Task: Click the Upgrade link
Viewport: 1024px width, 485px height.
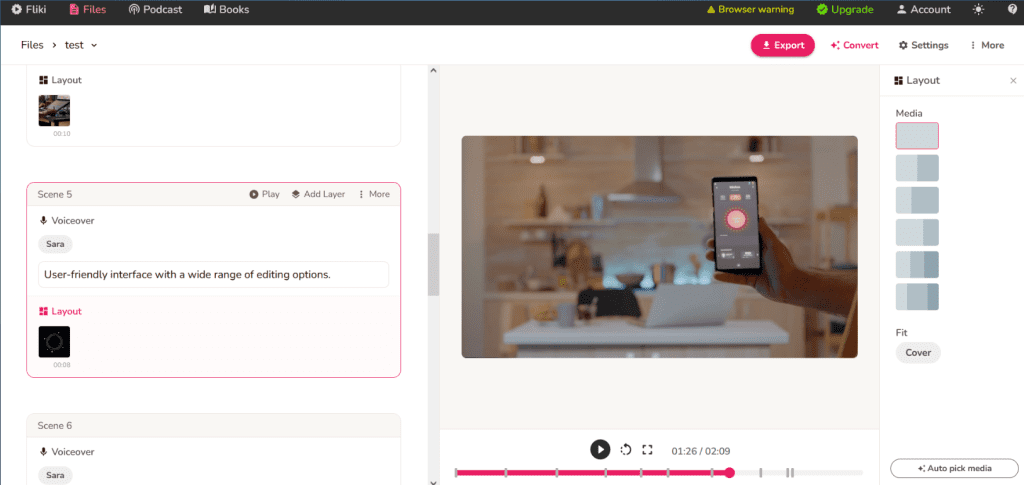Action: pyautogui.click(x=845, y=10)
